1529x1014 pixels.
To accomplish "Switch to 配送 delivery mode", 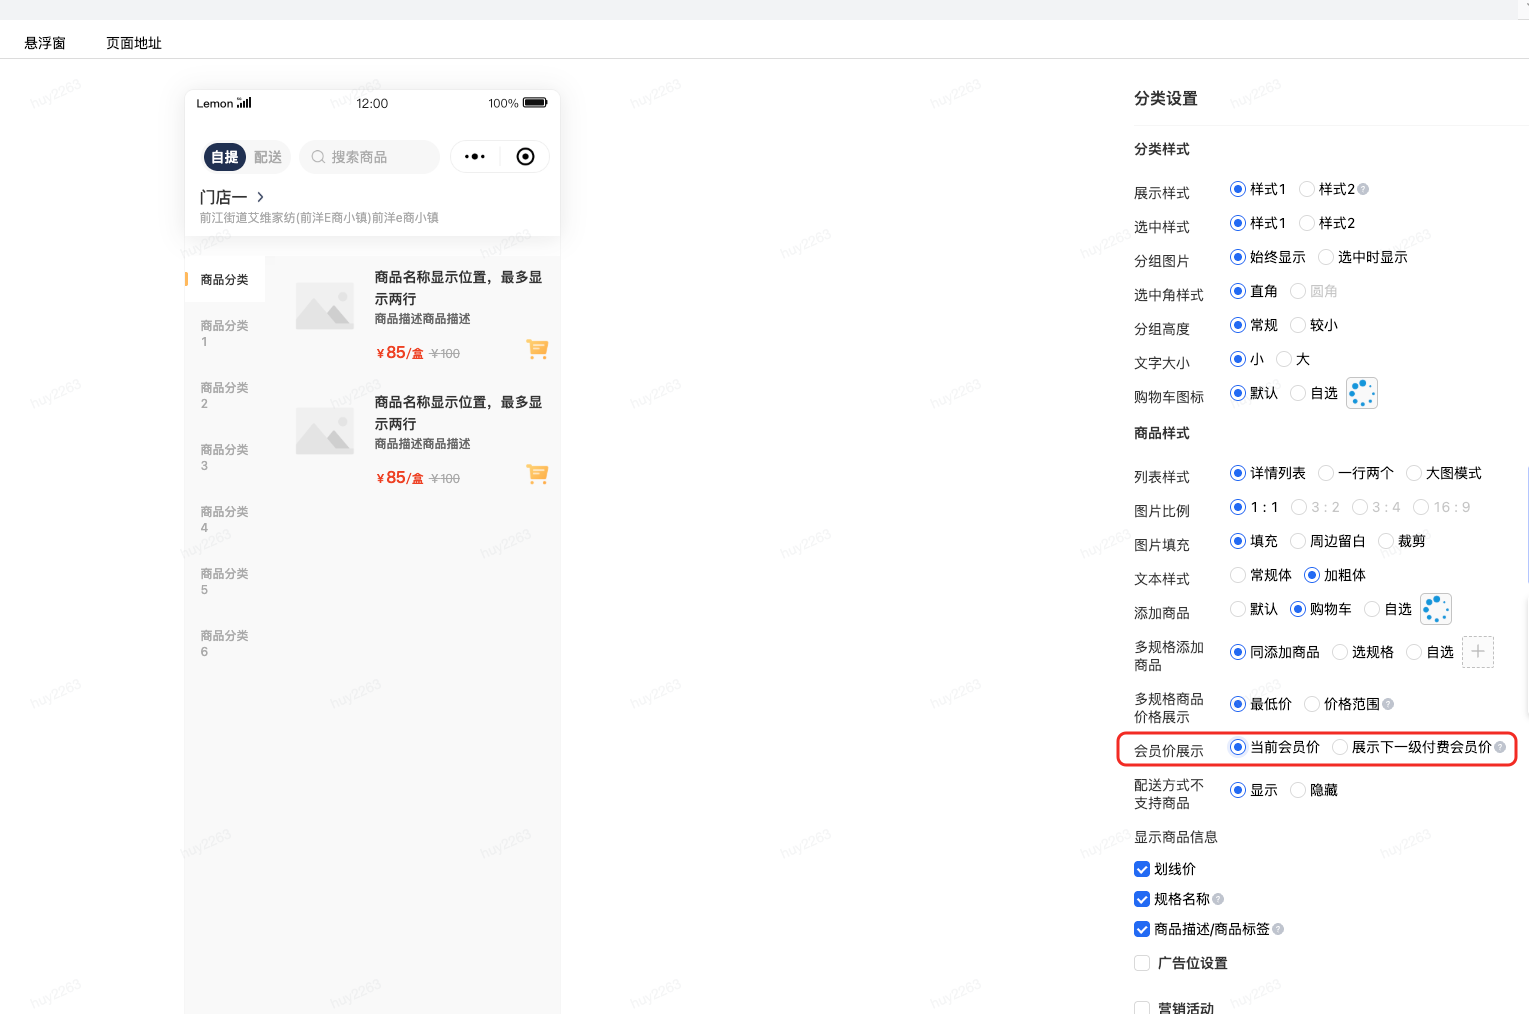I will click(268, 157).
